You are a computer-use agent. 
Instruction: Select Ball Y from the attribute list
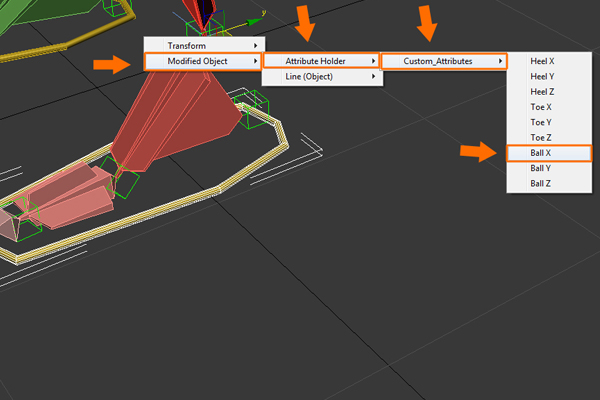click(x=549, y=168)
